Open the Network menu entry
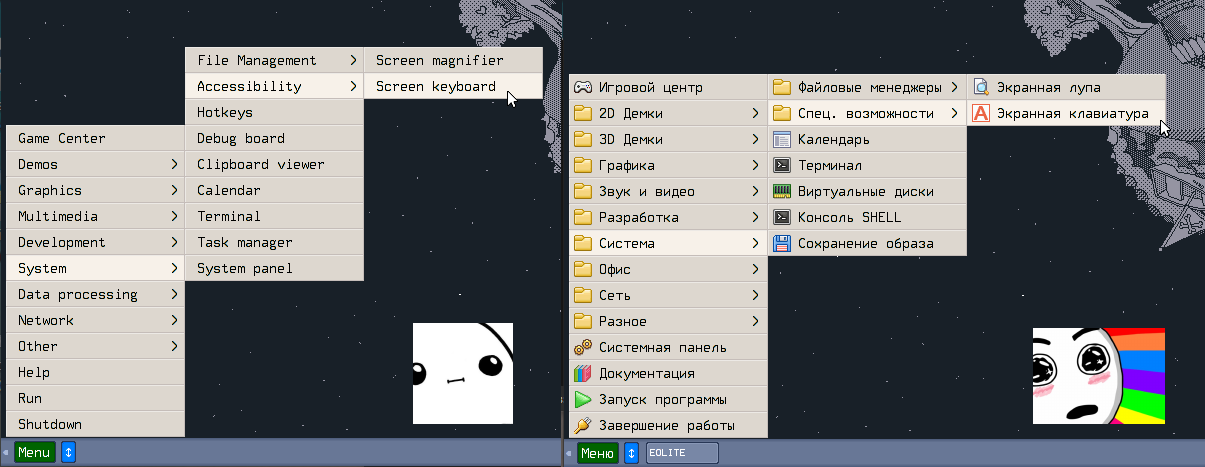The height and width of the screenshot is (467, 1205). coord(96,320)
